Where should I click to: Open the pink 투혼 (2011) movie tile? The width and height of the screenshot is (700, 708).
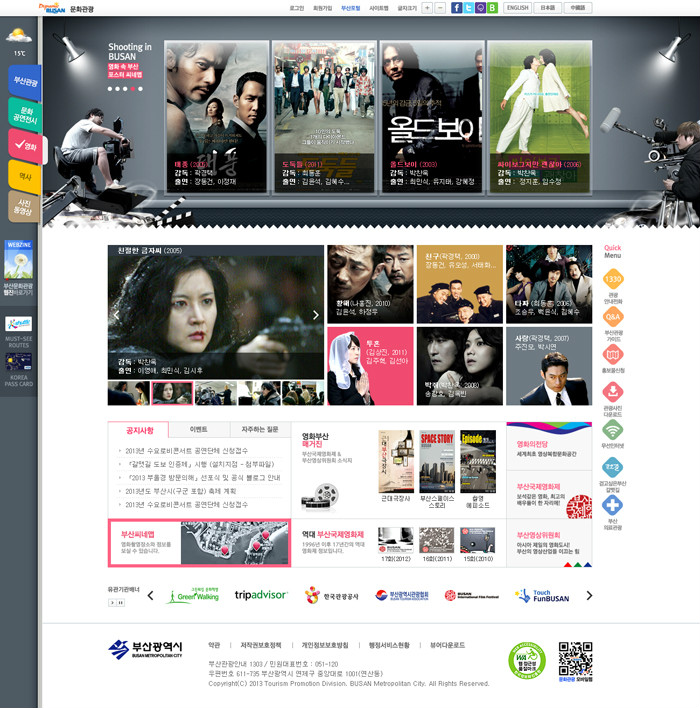(x=370, y=366)
